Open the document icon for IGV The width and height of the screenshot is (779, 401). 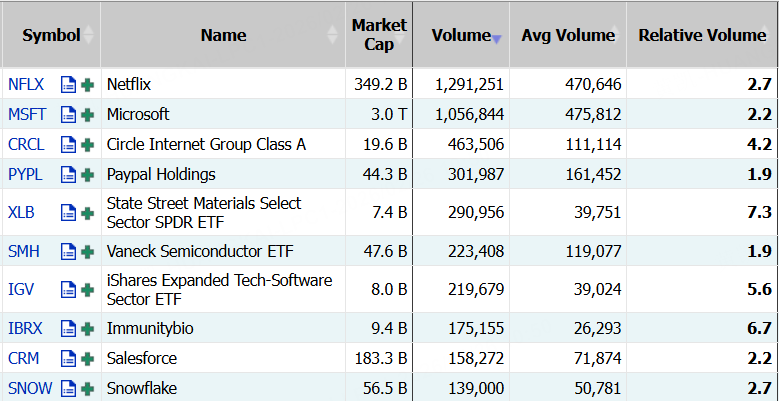coord(68,289)
